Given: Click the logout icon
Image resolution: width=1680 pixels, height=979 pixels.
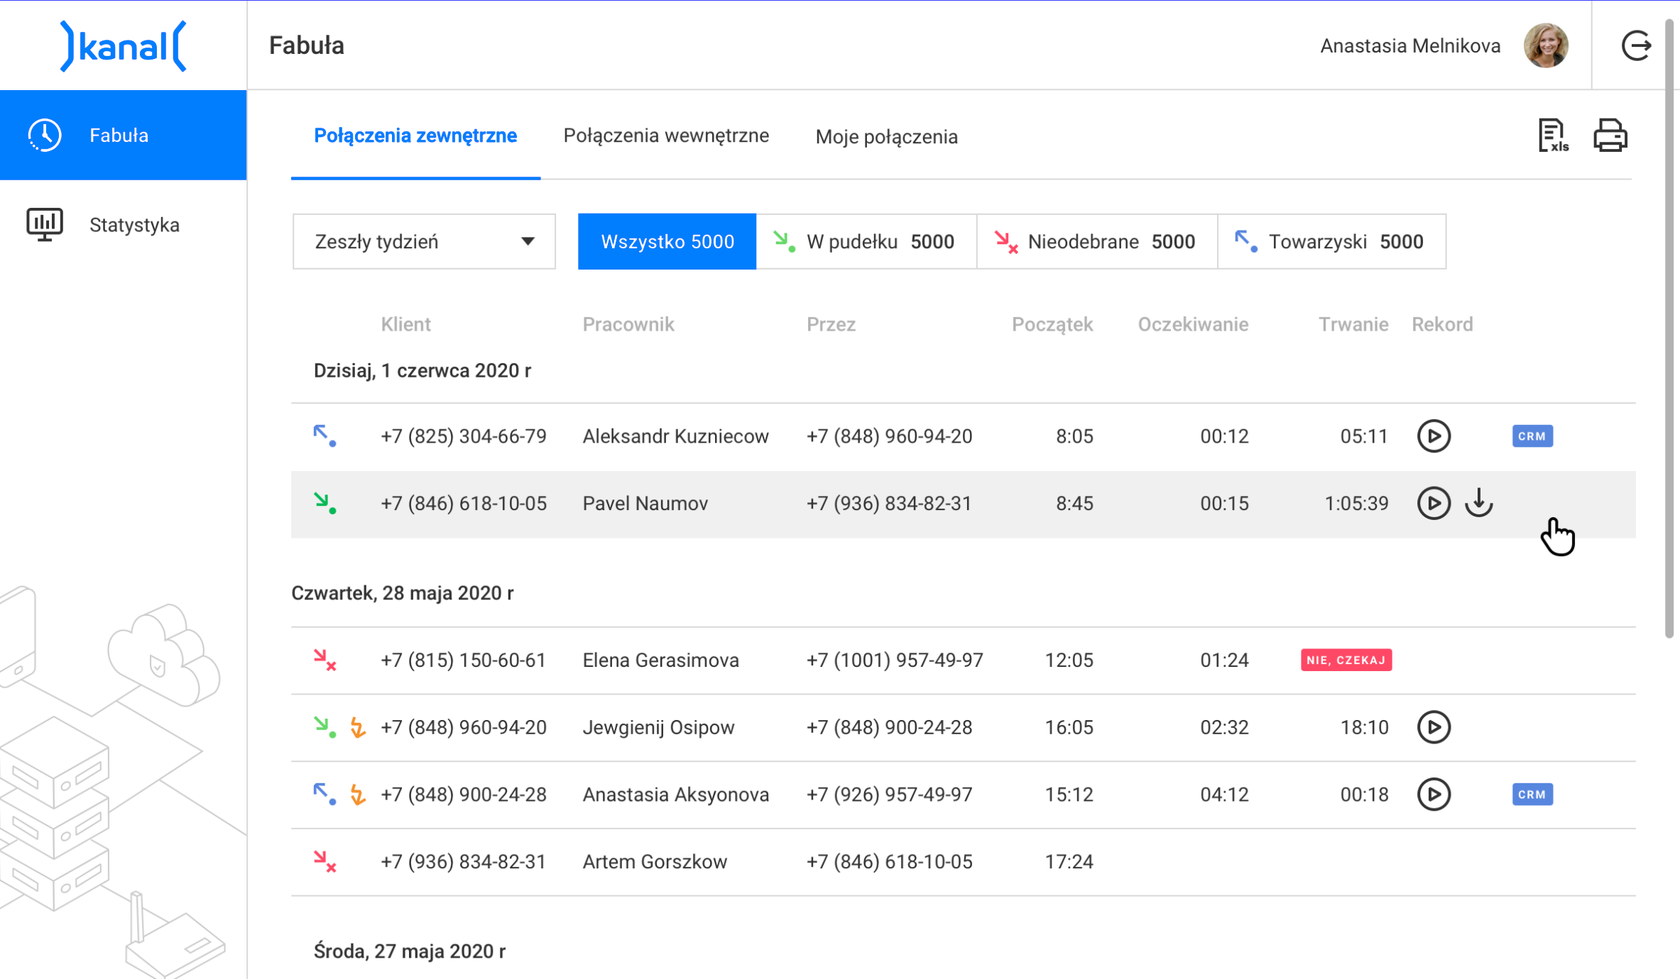Looking at the screenshot, I should click(x=1636, y=46).
